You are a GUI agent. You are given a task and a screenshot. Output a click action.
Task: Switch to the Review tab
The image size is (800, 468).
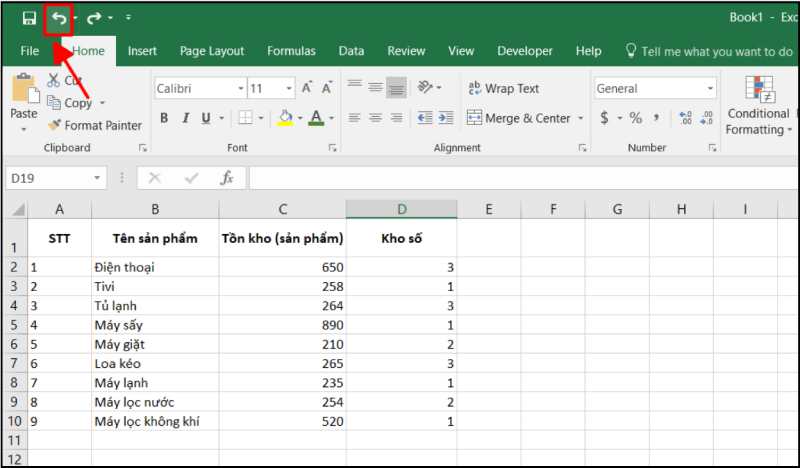pyautogui.click(x=406, y=51)
